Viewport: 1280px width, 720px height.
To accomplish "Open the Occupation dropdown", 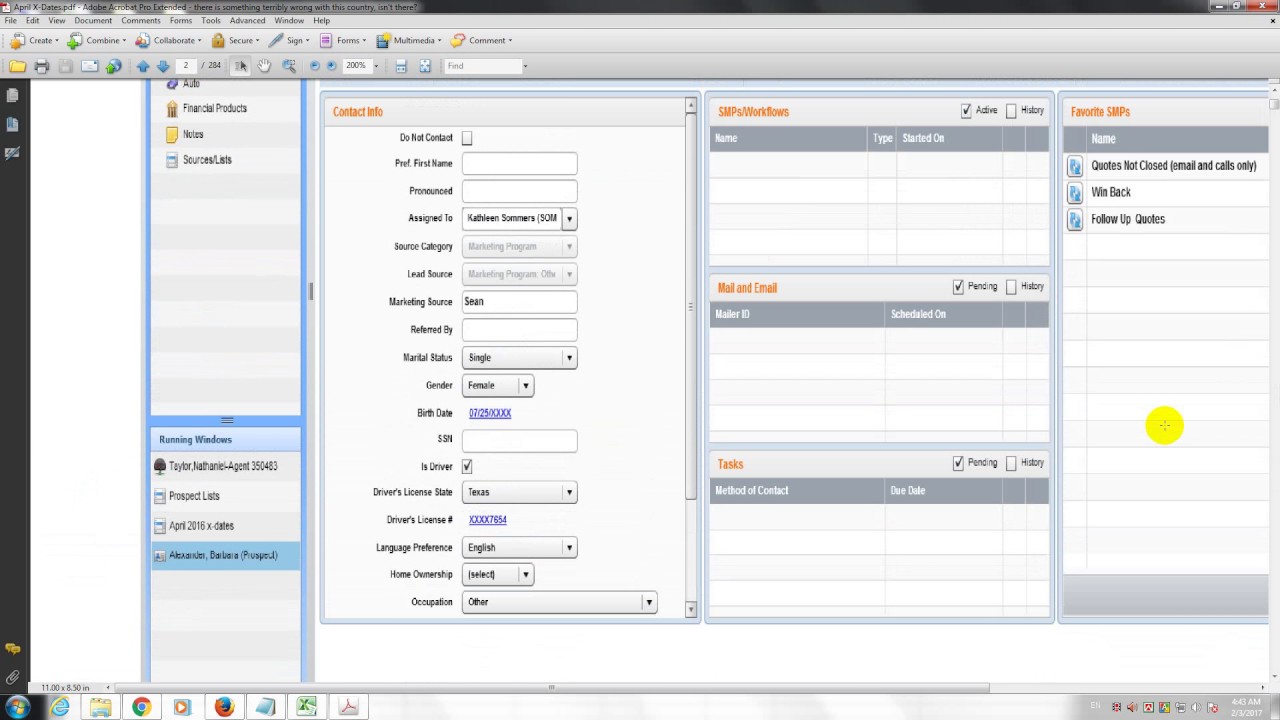I will pos(649,602).
